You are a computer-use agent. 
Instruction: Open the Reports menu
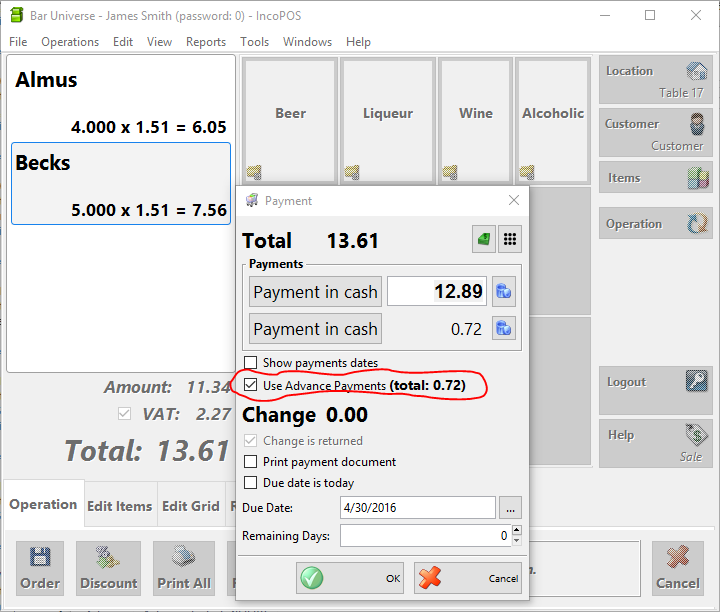point(206,42)
